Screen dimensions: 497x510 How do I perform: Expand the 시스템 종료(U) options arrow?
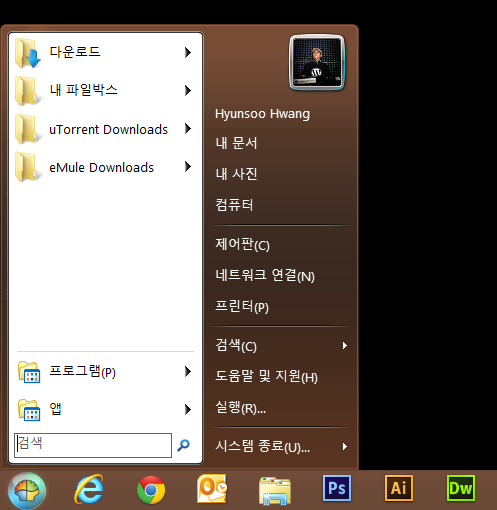(345, 446)
